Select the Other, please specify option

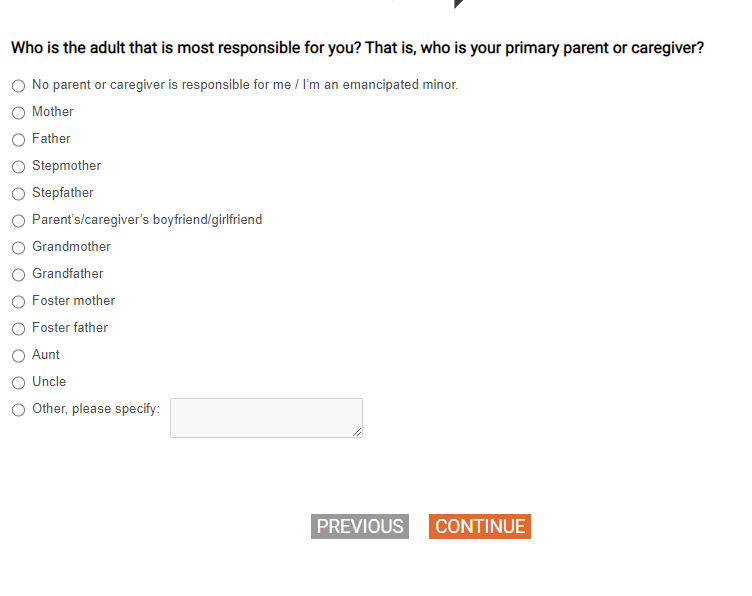18,410
